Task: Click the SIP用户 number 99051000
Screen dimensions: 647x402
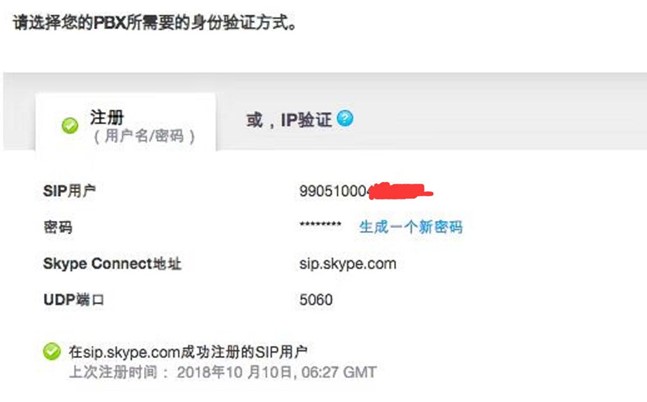Action: pos(333,191)
